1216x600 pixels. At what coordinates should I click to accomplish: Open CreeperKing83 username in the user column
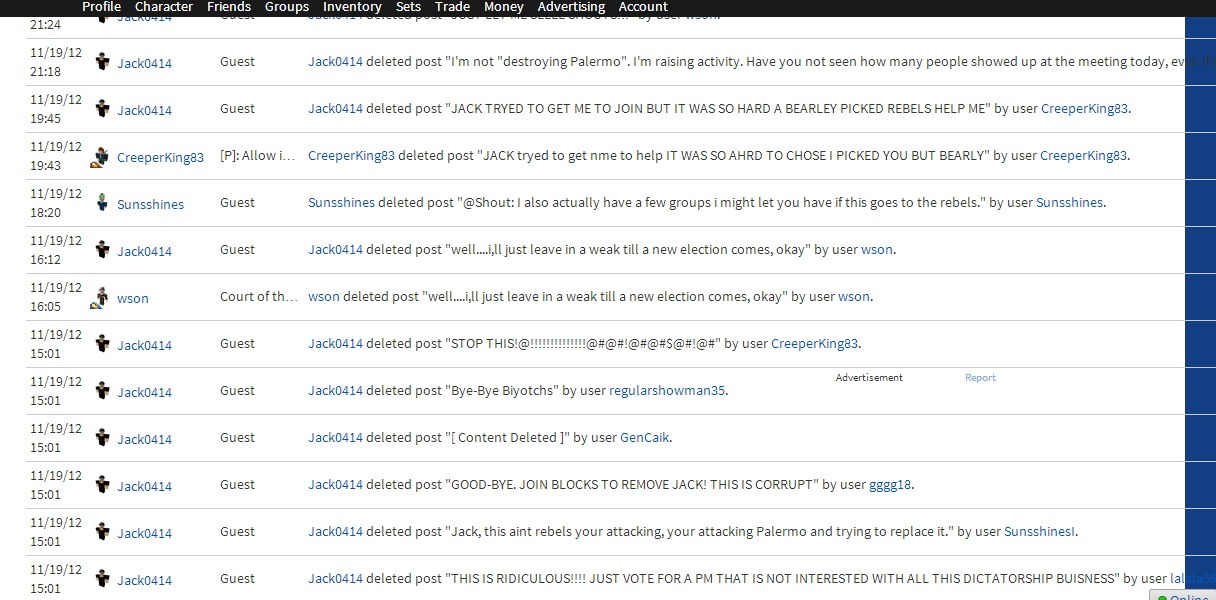click(160, 157)
